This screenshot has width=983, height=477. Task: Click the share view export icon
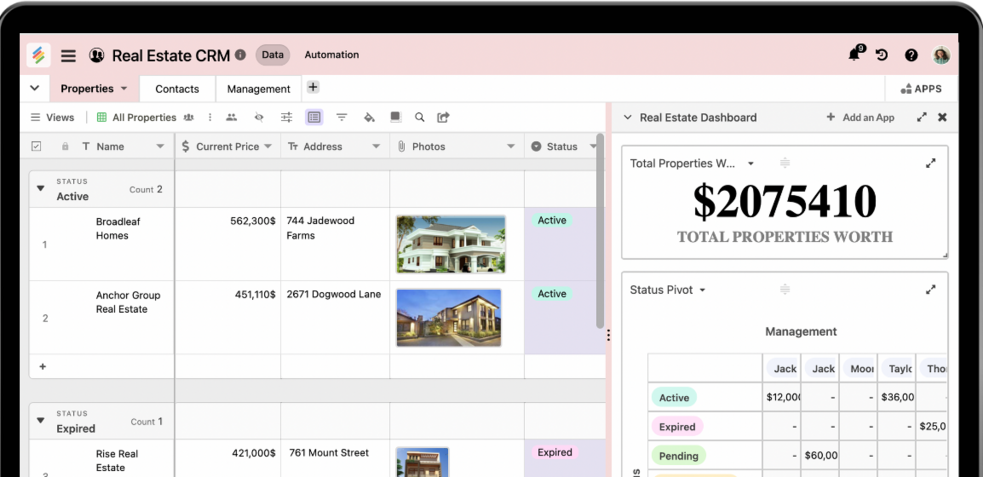(x=443, y=117)
